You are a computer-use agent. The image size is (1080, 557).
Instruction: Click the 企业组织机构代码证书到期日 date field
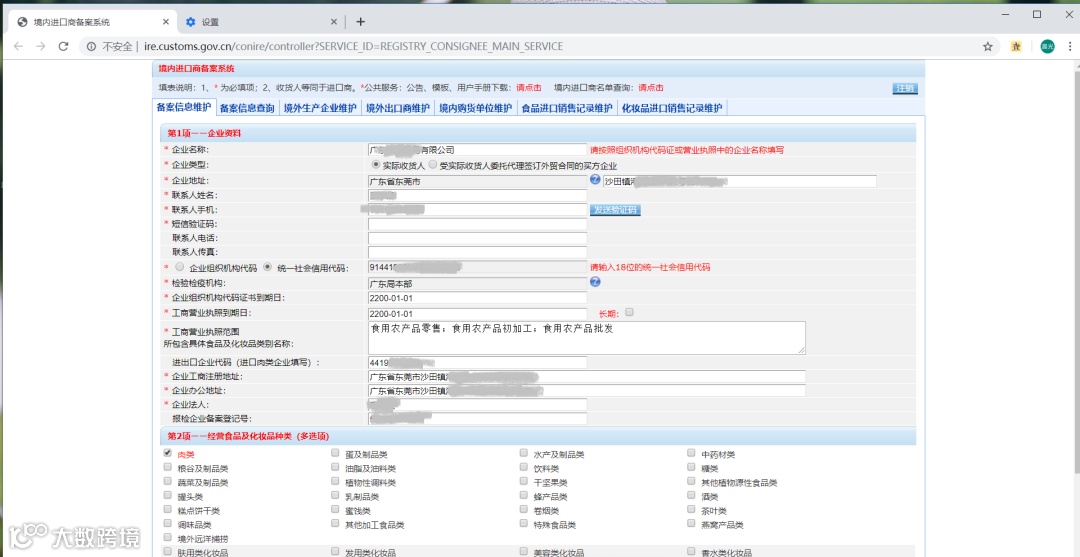tap(477, 298)
